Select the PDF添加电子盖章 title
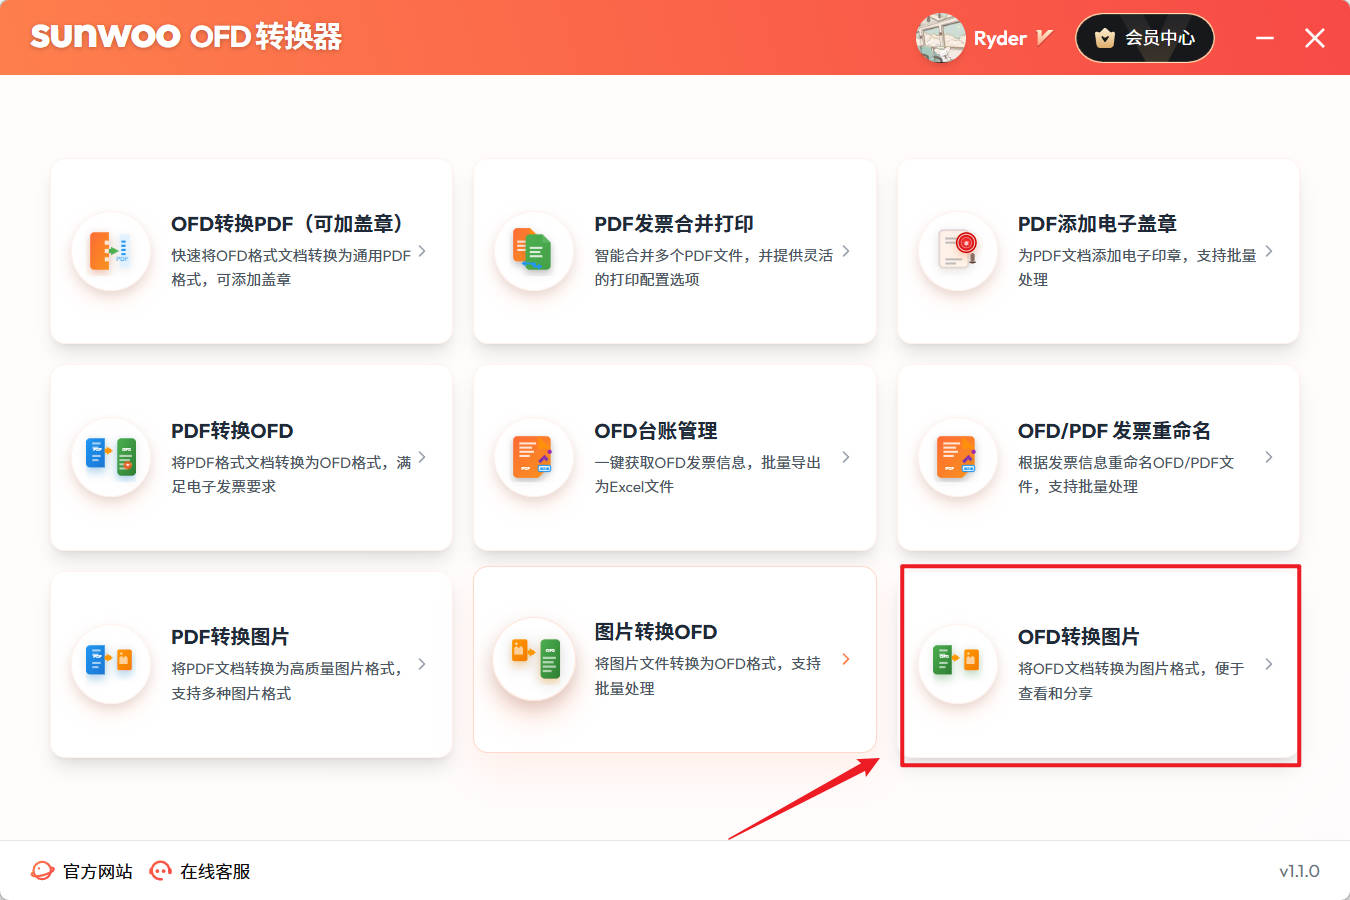This screenshot has width=1350, height=900. (1097, 224)
